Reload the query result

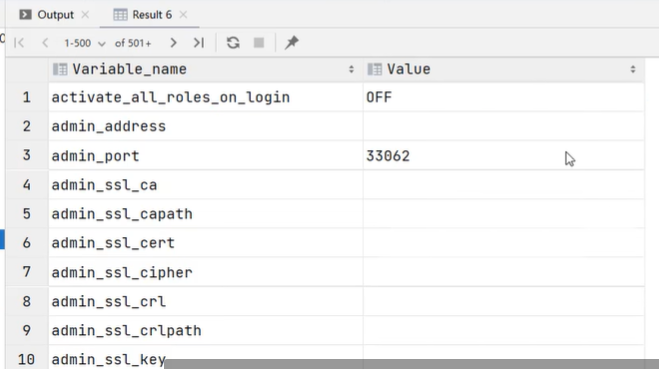tap(233, 43)
